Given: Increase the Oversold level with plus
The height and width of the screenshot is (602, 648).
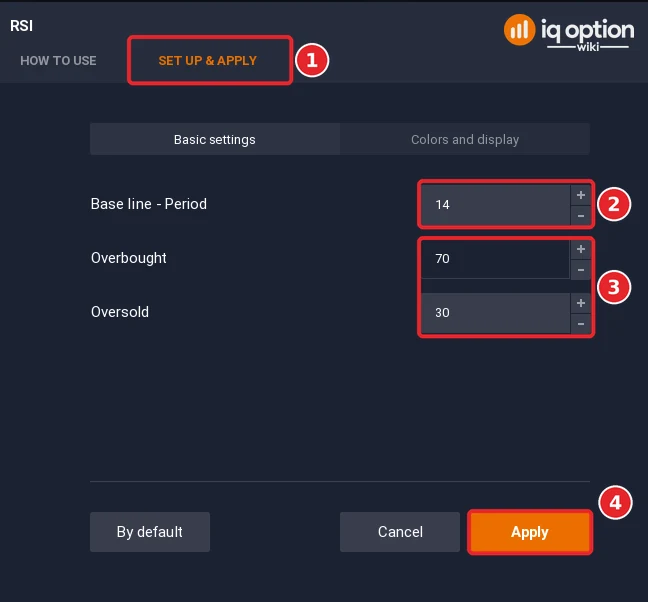Looking at the screenshot, I should [581, 303].
